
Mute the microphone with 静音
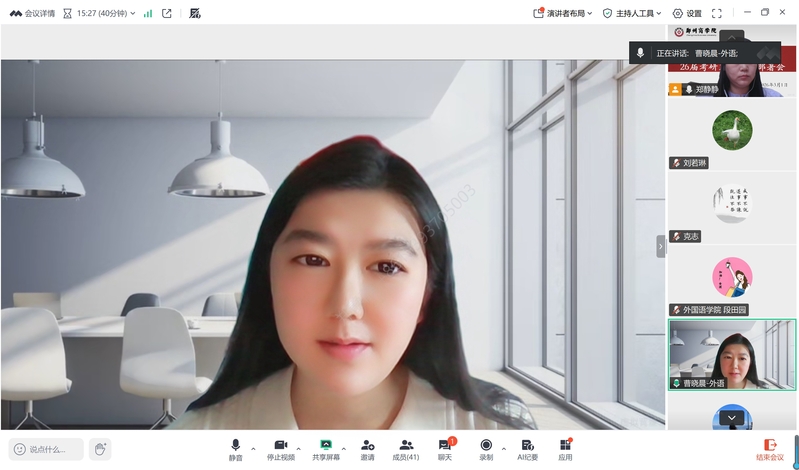tap(236, 449)
